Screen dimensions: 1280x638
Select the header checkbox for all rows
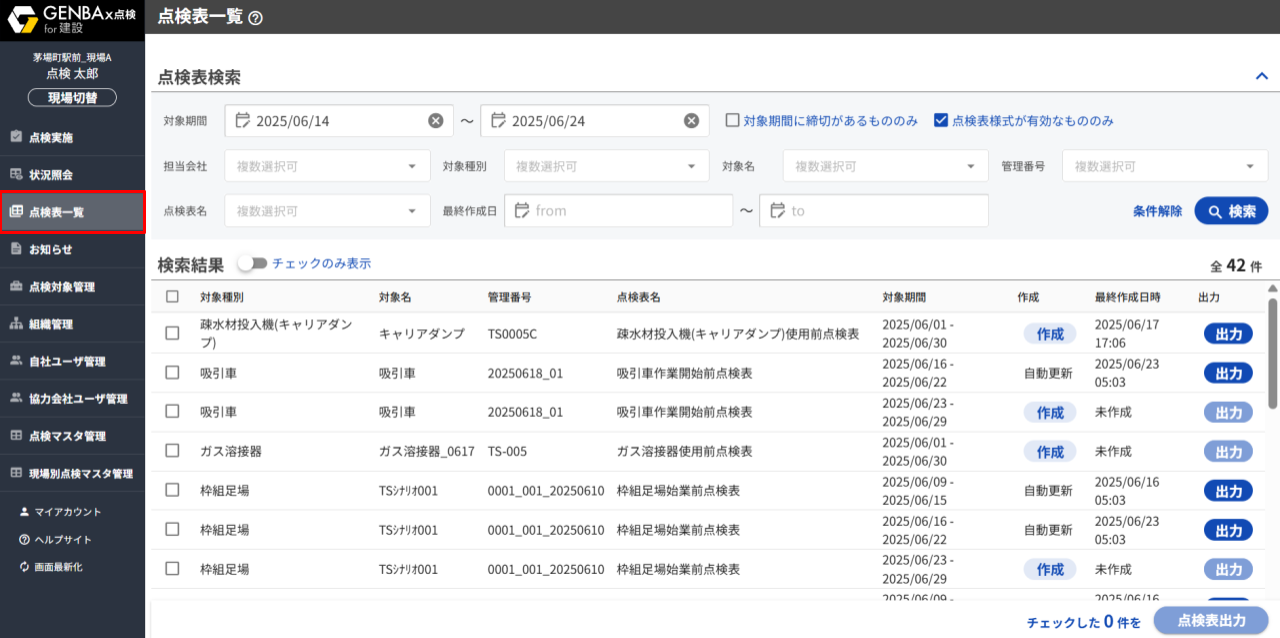click(172, 297)
